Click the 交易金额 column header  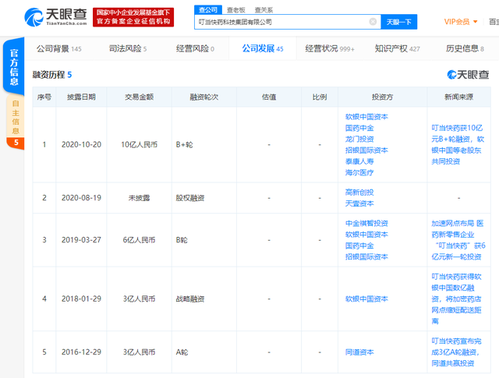(x=139, y=97)
